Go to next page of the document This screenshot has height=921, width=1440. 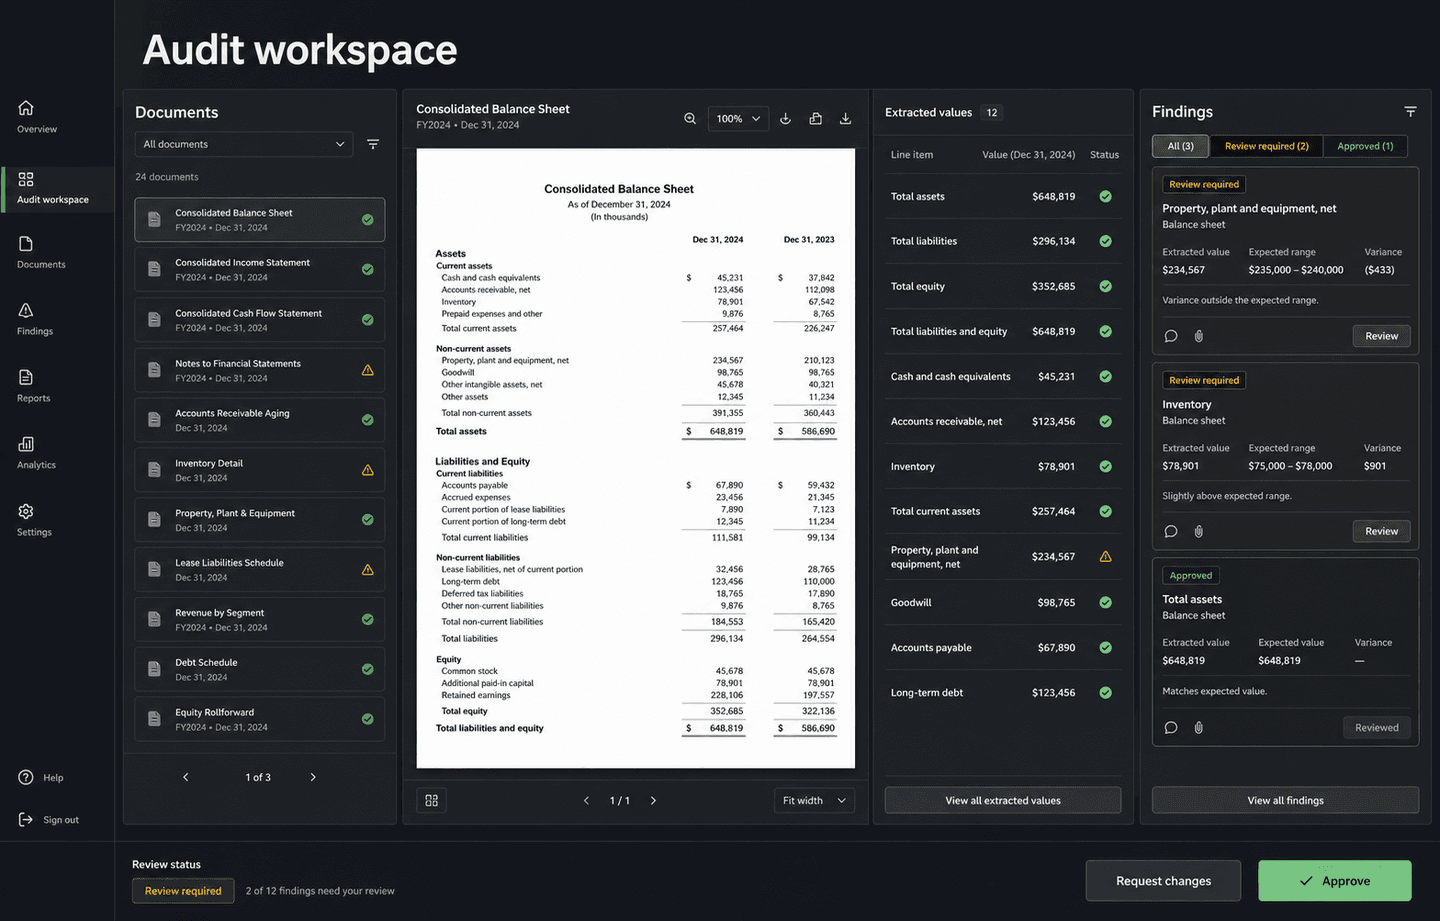tap(654, 801)
